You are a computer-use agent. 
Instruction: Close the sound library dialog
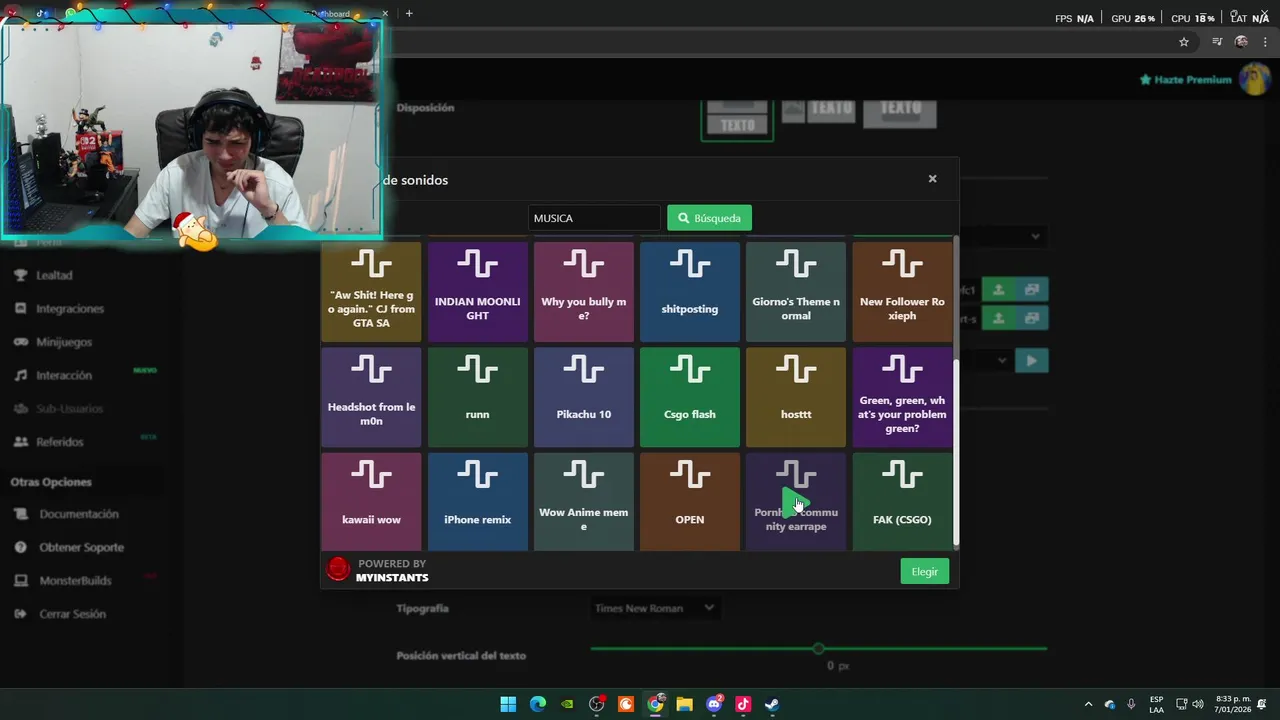click(x=932, y=179)
